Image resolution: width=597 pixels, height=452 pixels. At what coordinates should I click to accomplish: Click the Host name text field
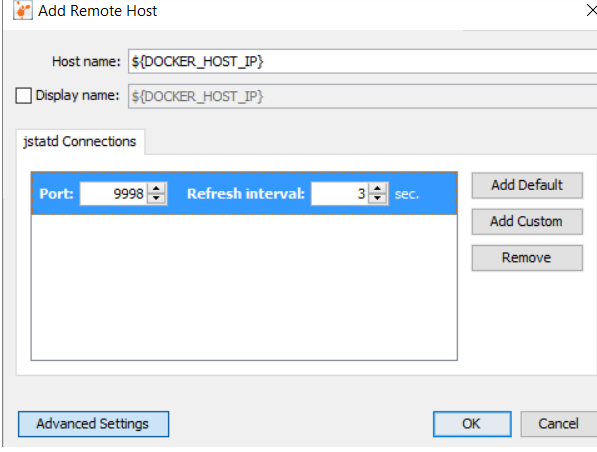click(362, 61)
